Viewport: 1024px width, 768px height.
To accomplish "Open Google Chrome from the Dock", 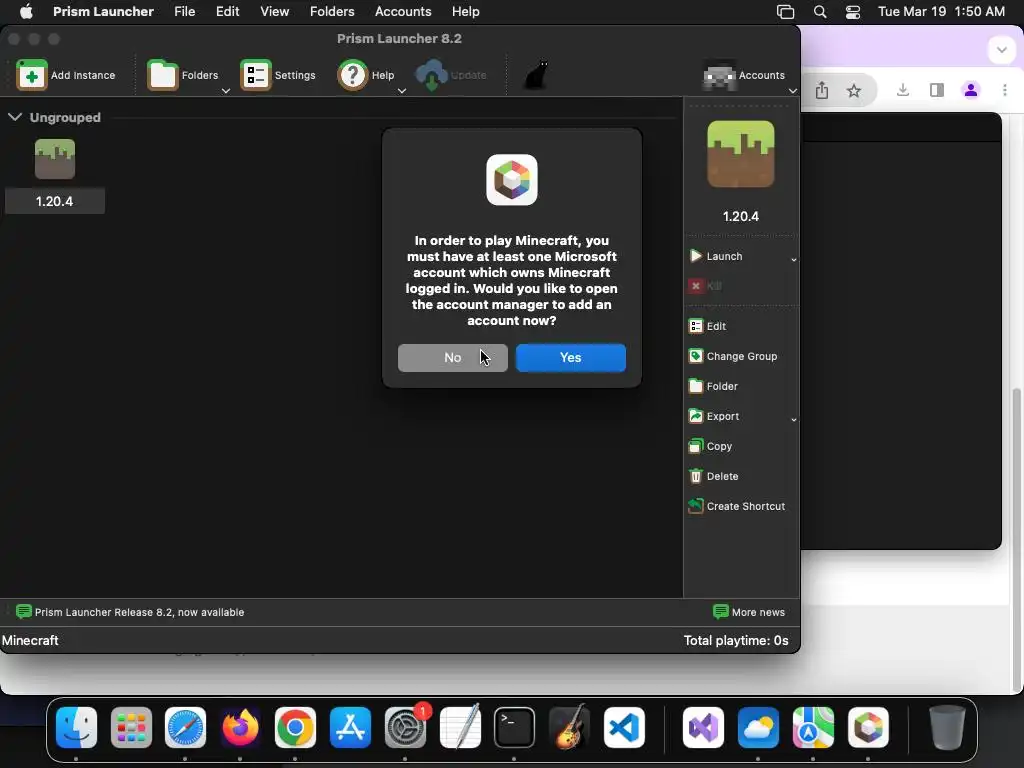I will [x=295, y=727].
